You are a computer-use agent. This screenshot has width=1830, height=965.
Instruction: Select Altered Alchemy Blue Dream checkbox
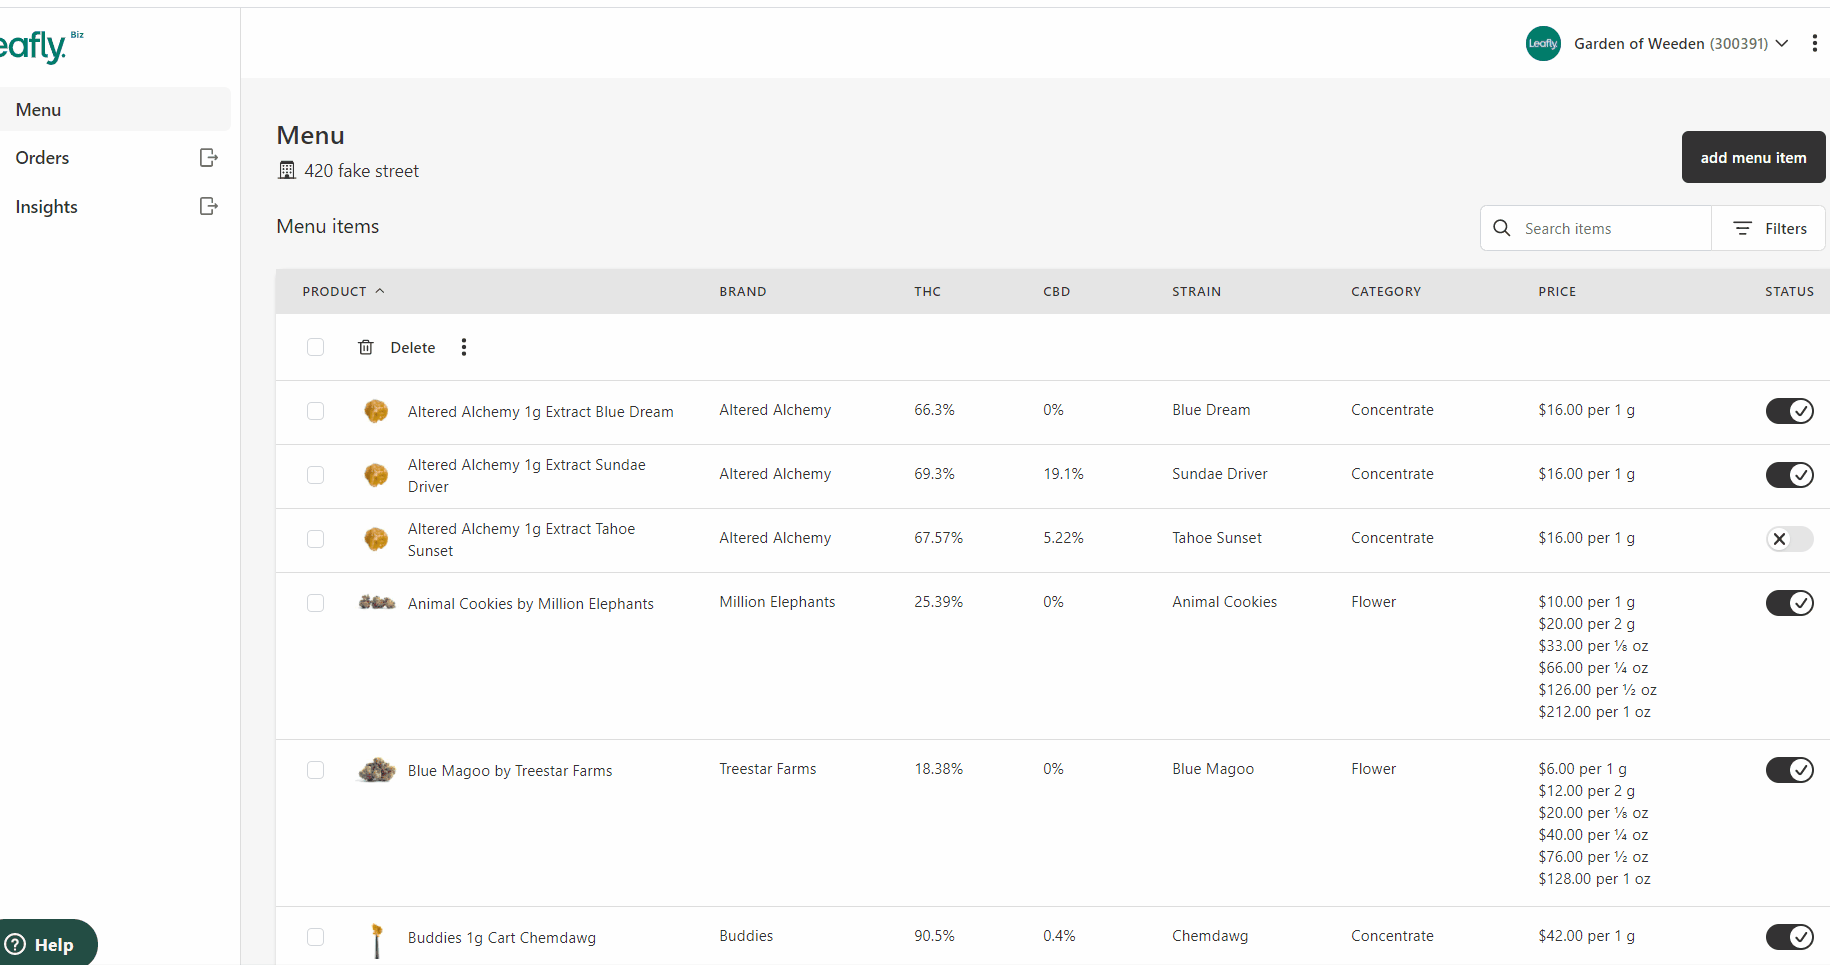click(x=315, y=411)
